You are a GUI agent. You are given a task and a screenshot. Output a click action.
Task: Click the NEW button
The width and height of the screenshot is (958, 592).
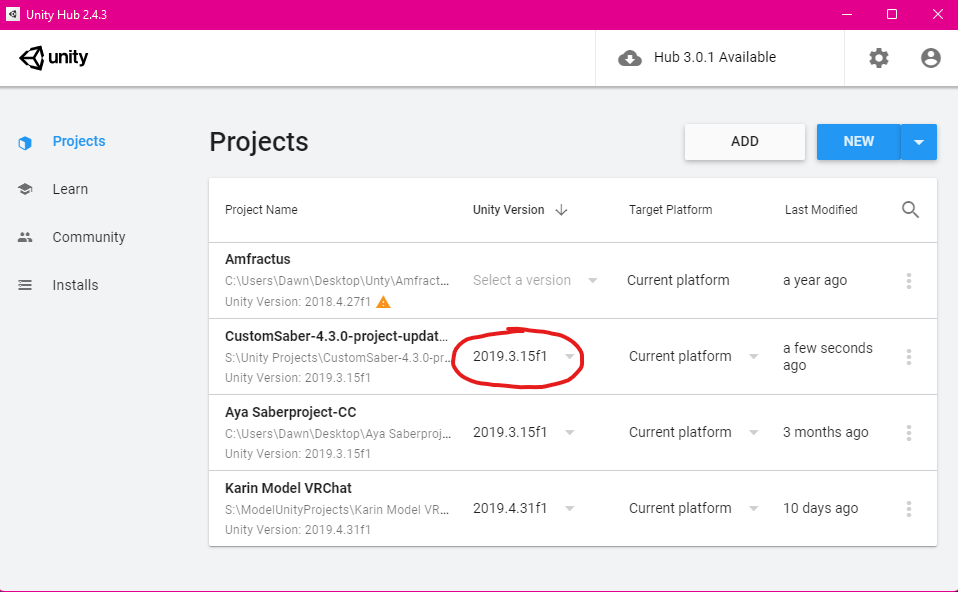(858, 141)
